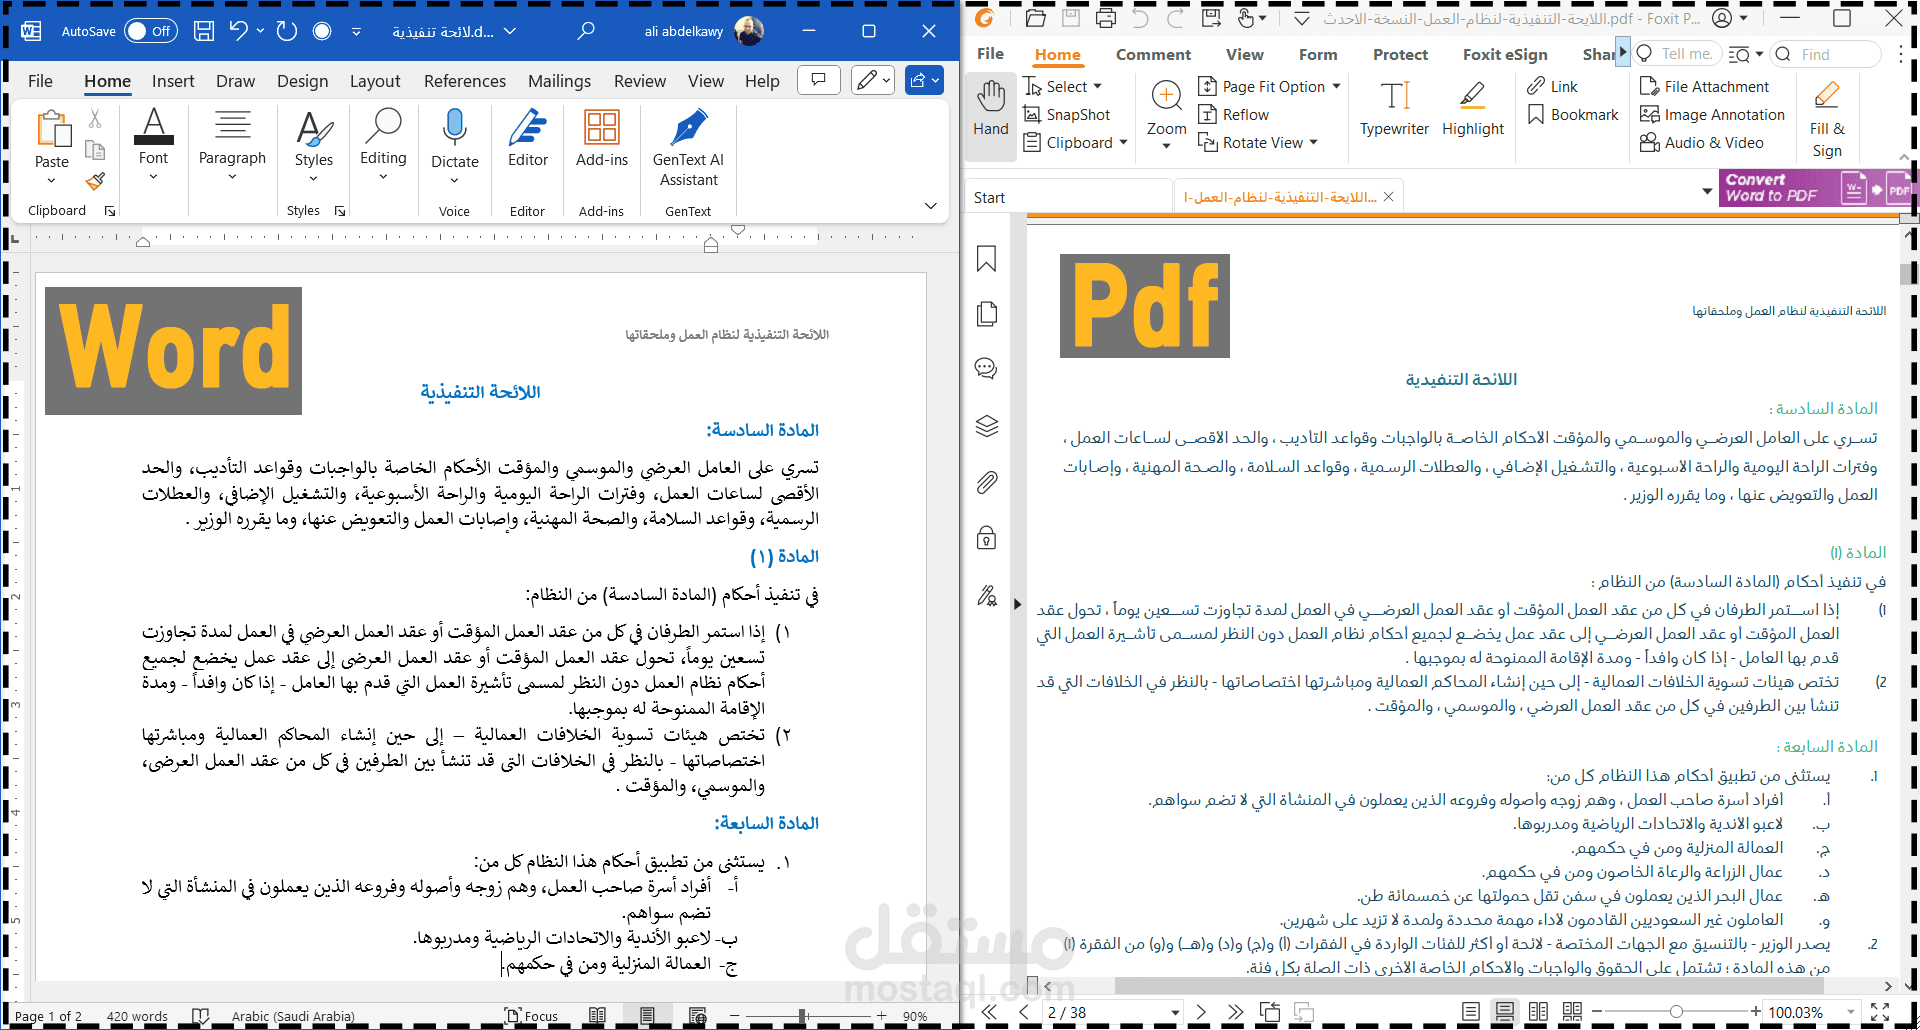Open the References tab in Word

[465, 81]
